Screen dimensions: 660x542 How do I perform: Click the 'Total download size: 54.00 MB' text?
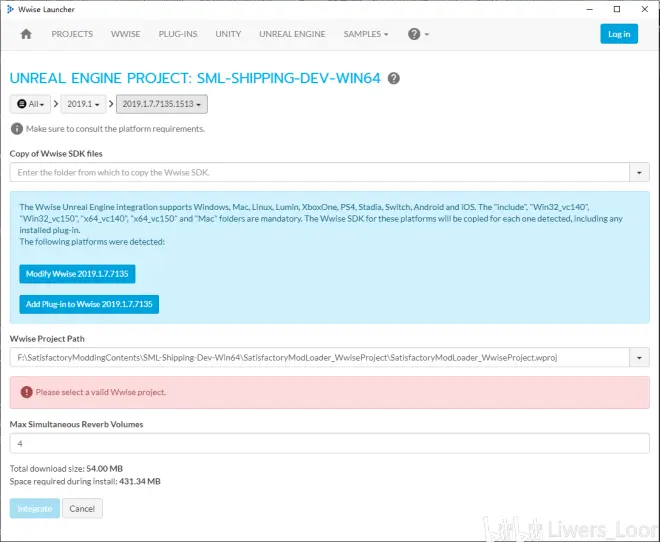[x=66, y=468]
